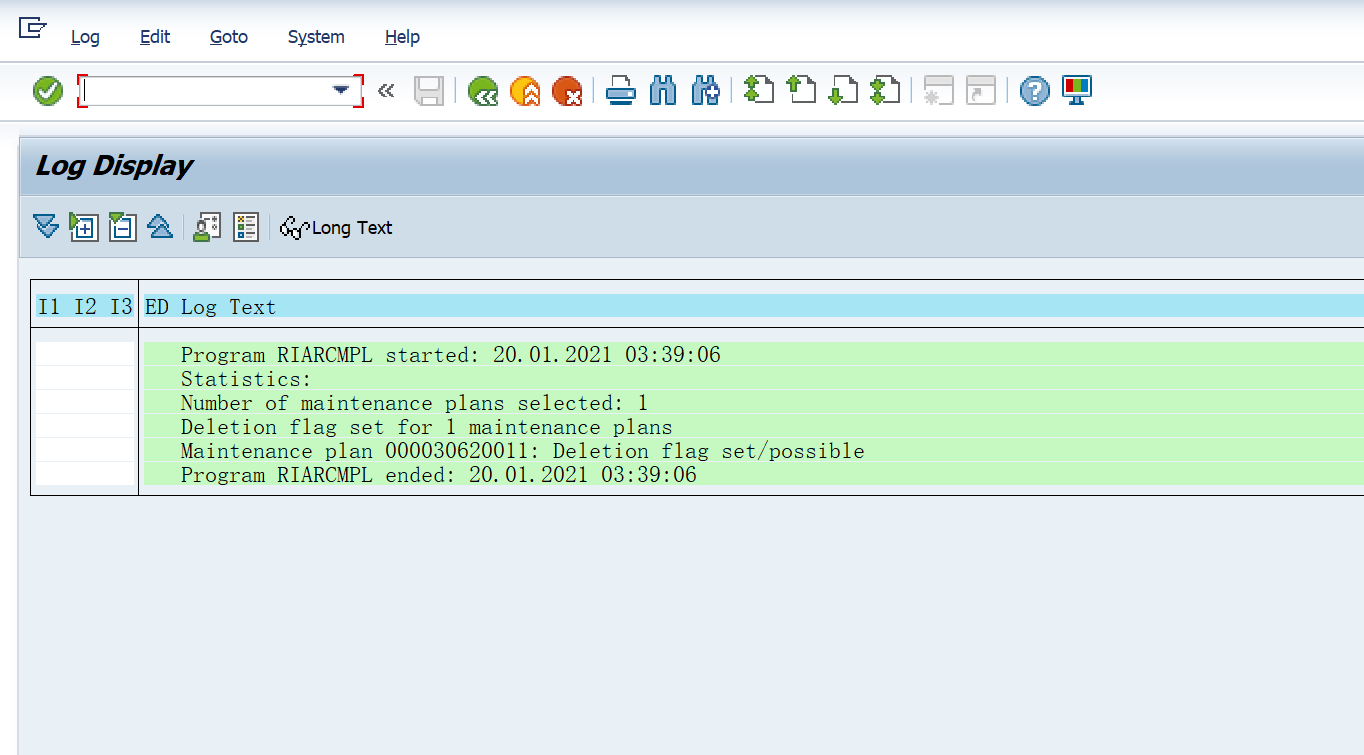Select the 'Program RIARCMPL started' log line
The image size is (1364, 755).
click(450, 355)
